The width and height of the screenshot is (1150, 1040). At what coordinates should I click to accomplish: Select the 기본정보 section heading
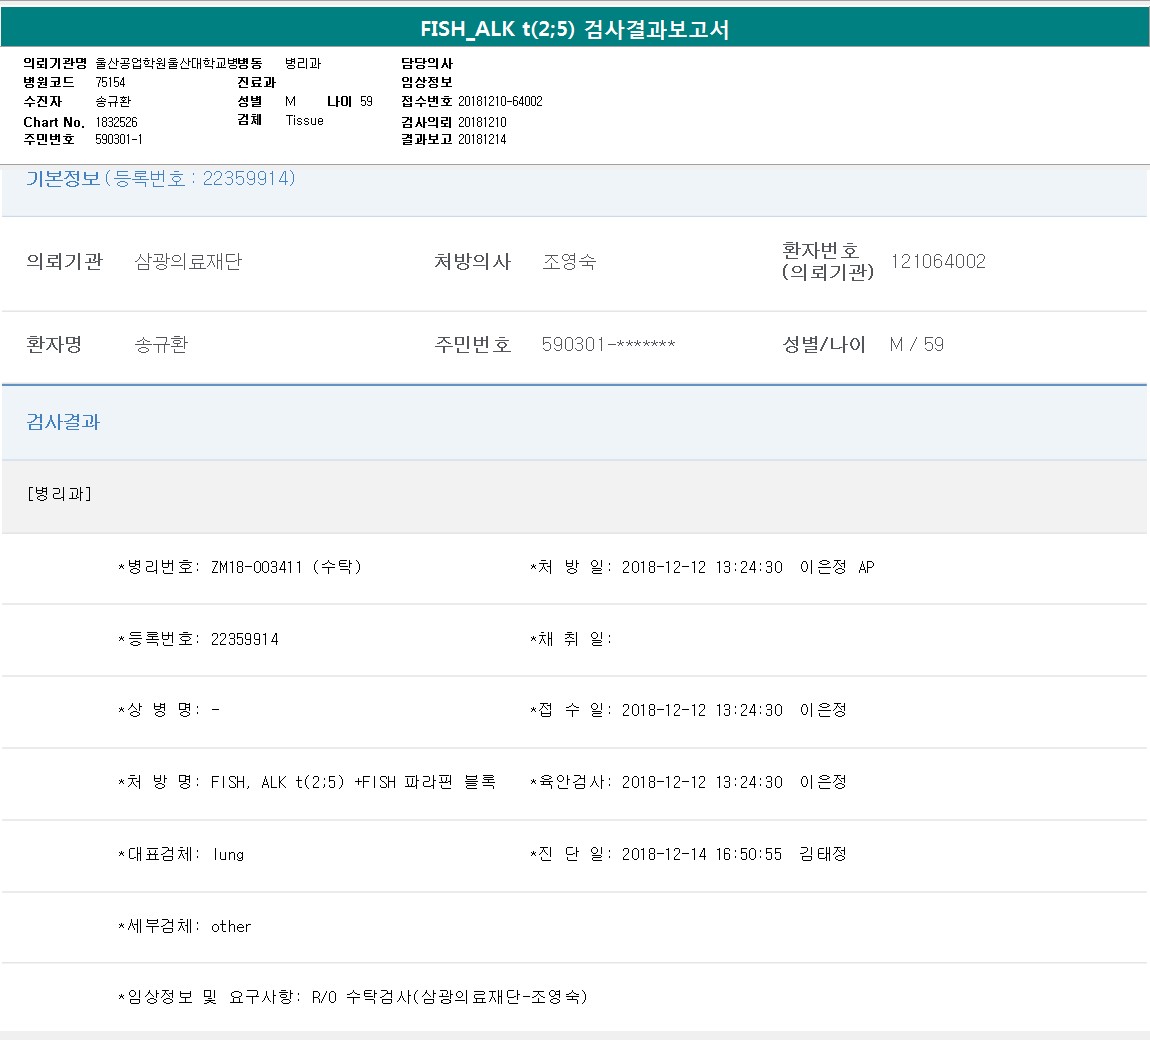(x=62, y=179)
